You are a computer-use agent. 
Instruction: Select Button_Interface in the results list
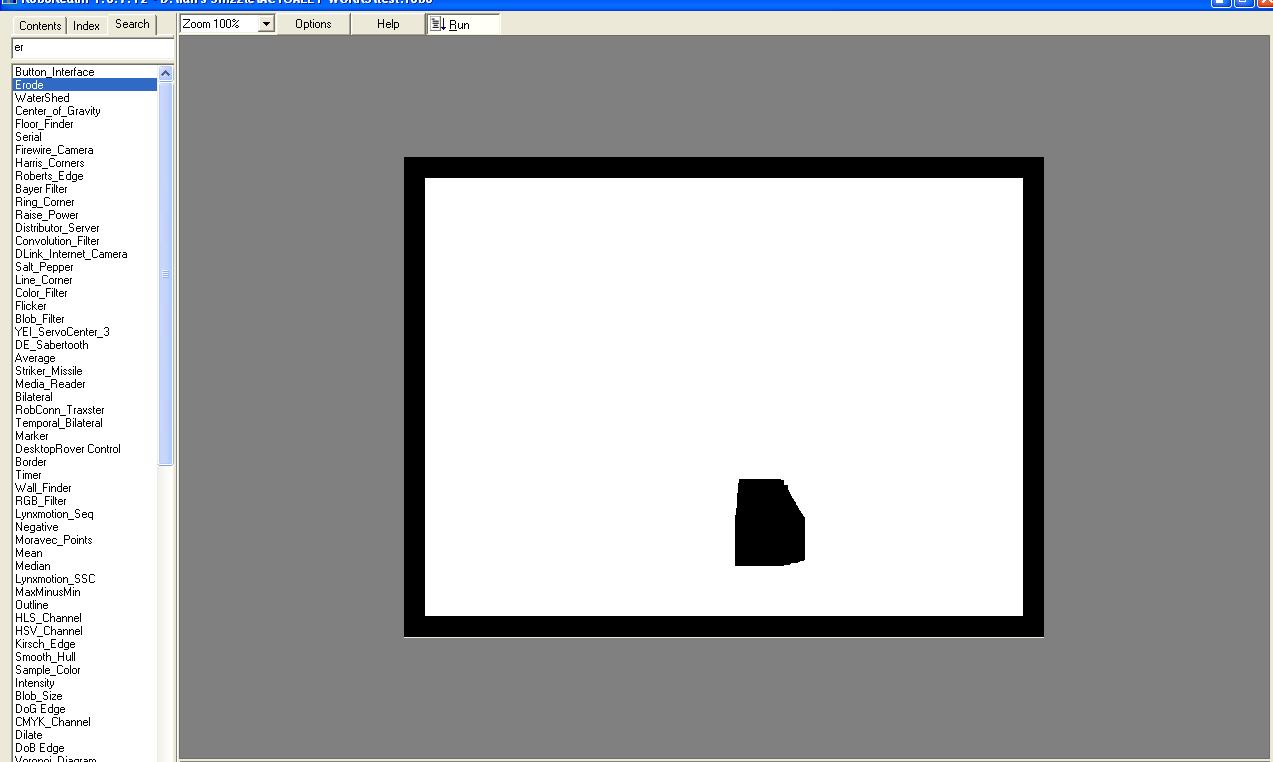[55, 72]
